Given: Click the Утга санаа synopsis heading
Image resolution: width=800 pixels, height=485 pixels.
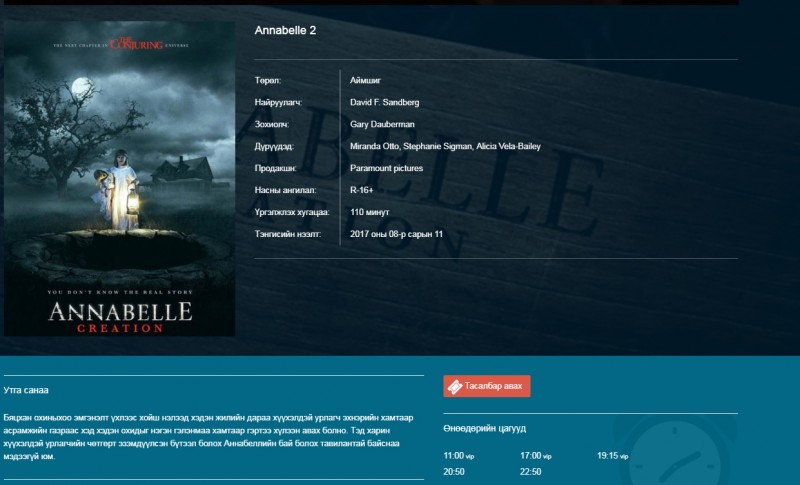Looking at the screenshot, I should 26,390.
